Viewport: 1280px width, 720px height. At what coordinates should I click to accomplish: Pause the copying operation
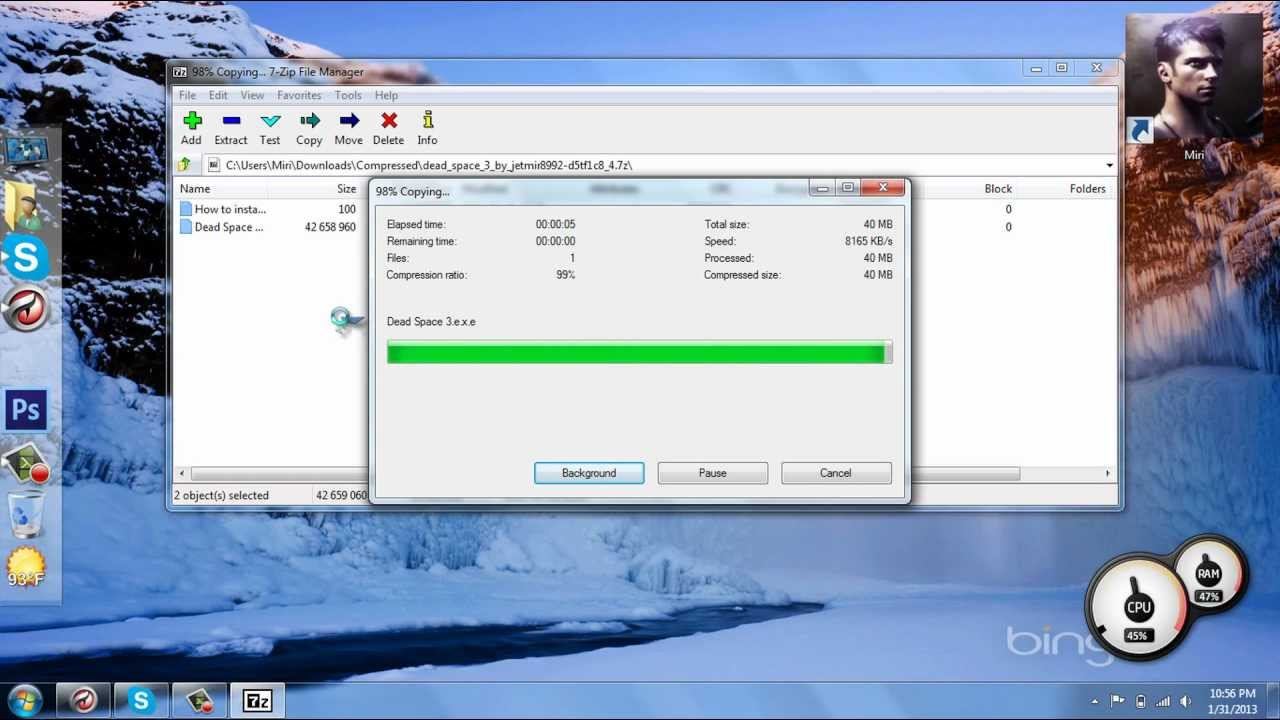pos(712,473)
